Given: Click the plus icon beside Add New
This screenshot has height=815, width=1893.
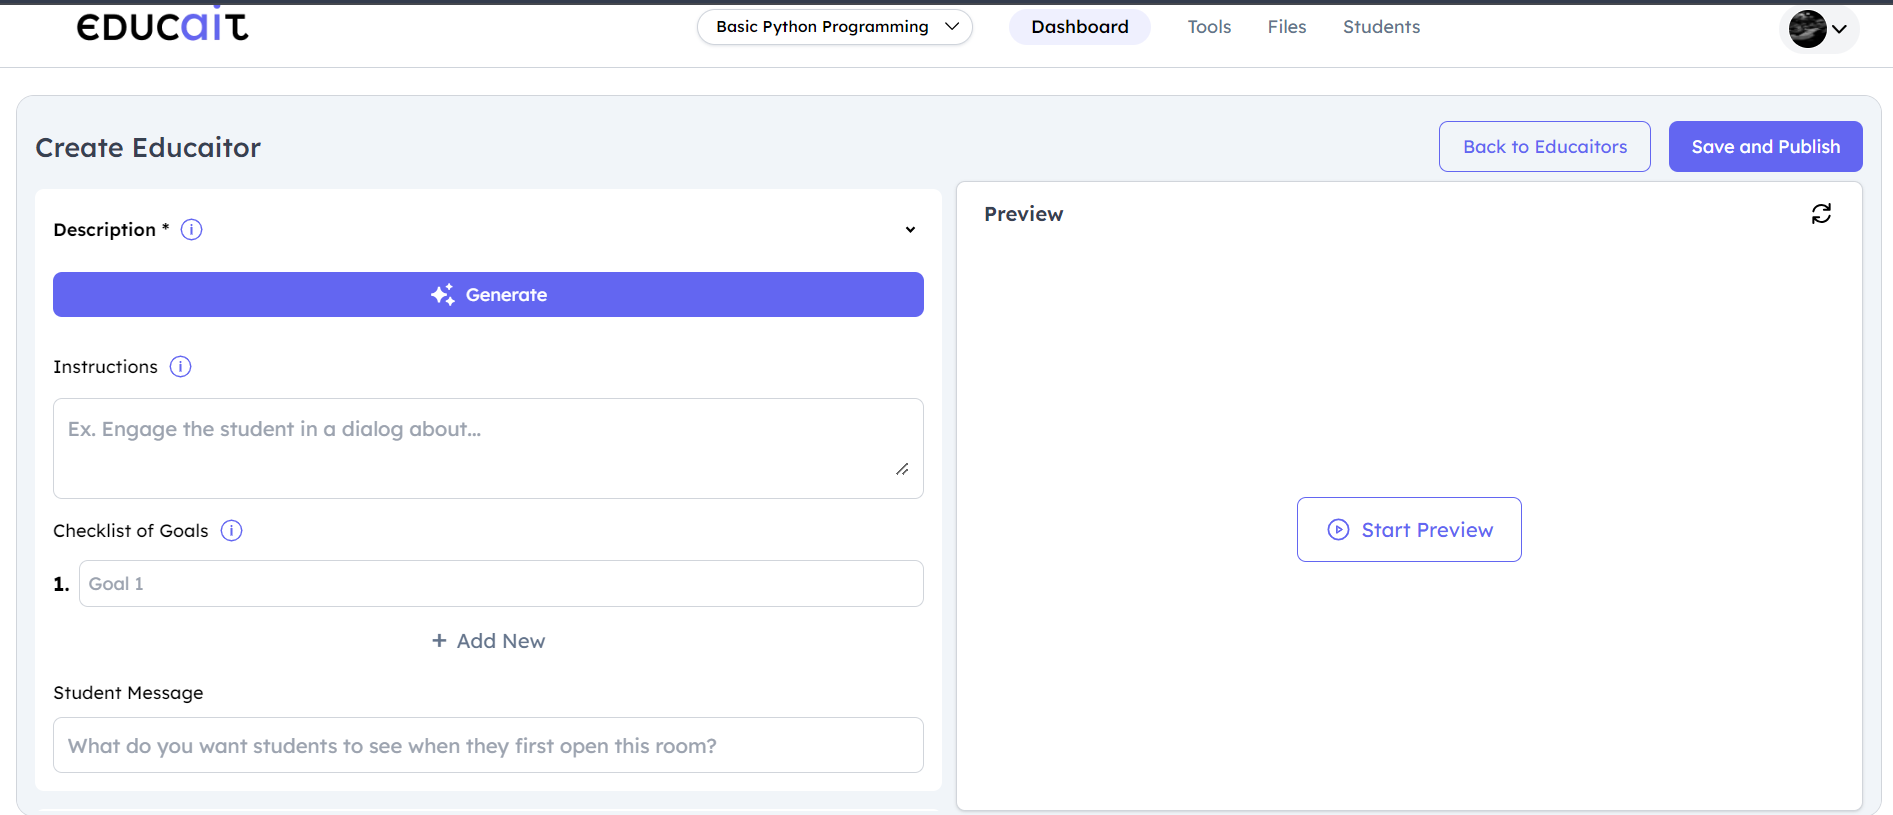Looking at the screenshot, I should coord(439,641).
